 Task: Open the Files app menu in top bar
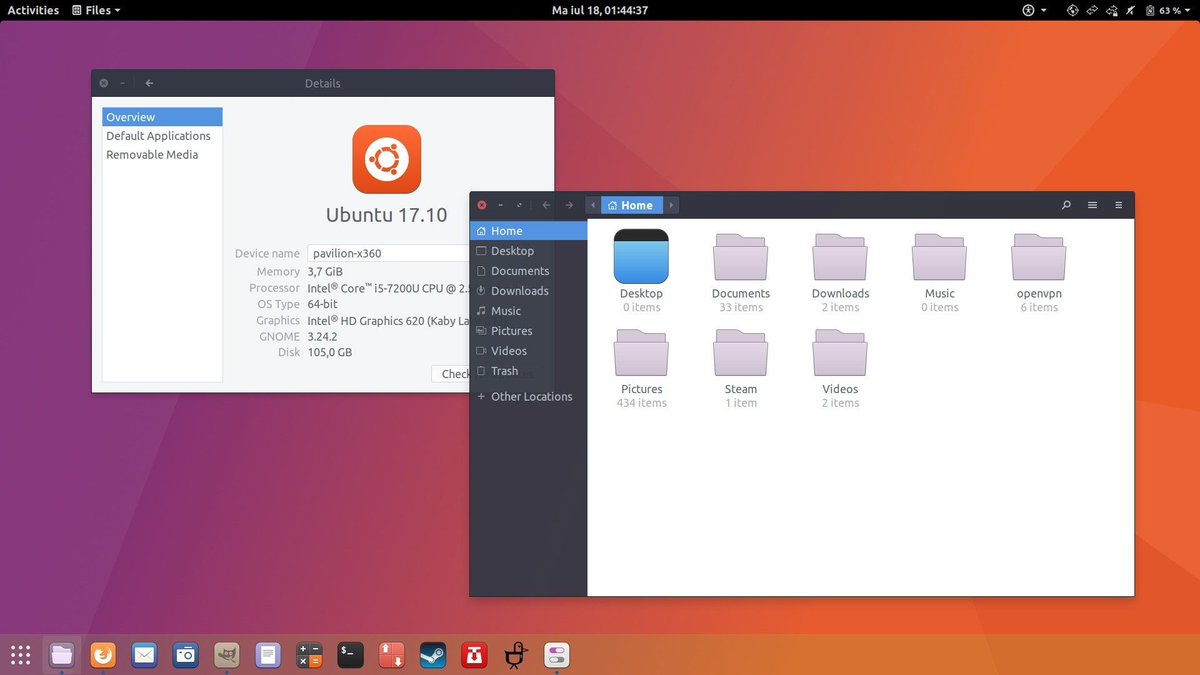click(96, 10)
